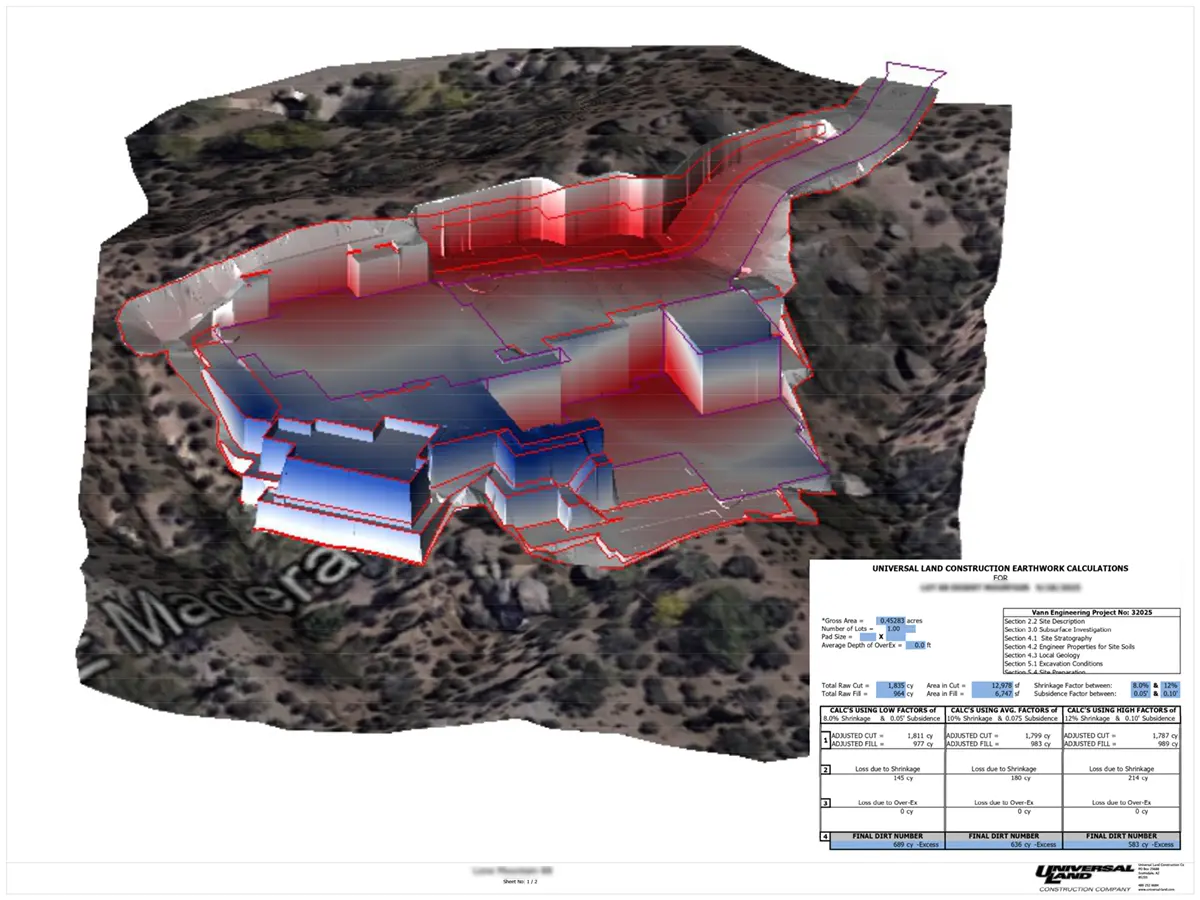Viewport: 1200px width, 900px height.
Task: Click the row number 2 box
Action: (x=825, y=770)
